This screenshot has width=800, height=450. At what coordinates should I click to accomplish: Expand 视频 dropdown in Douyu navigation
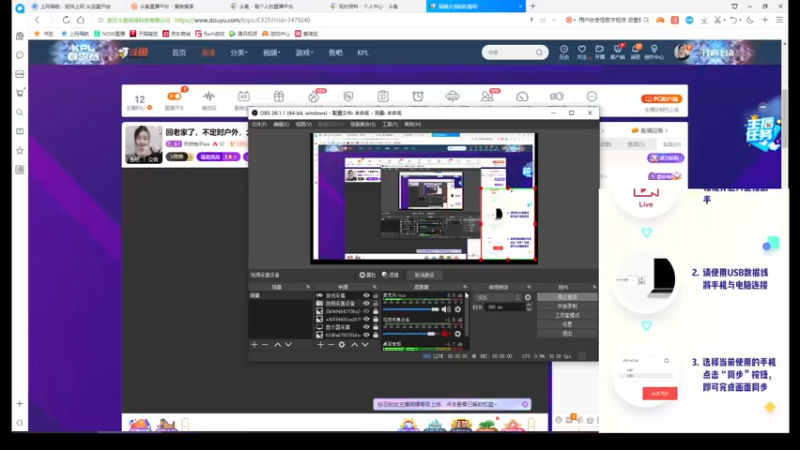(271, 53)
